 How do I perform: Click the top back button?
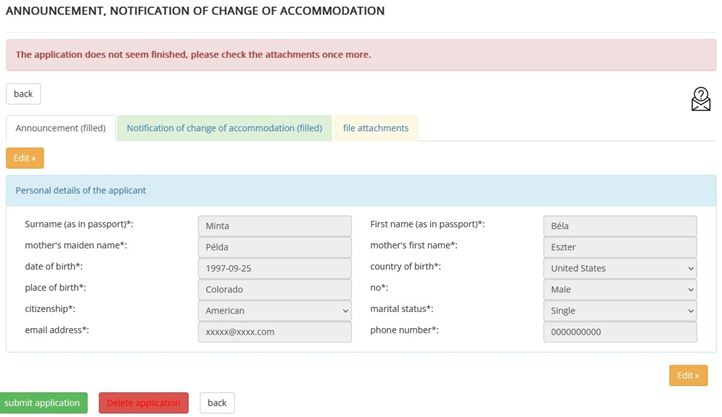23,94
